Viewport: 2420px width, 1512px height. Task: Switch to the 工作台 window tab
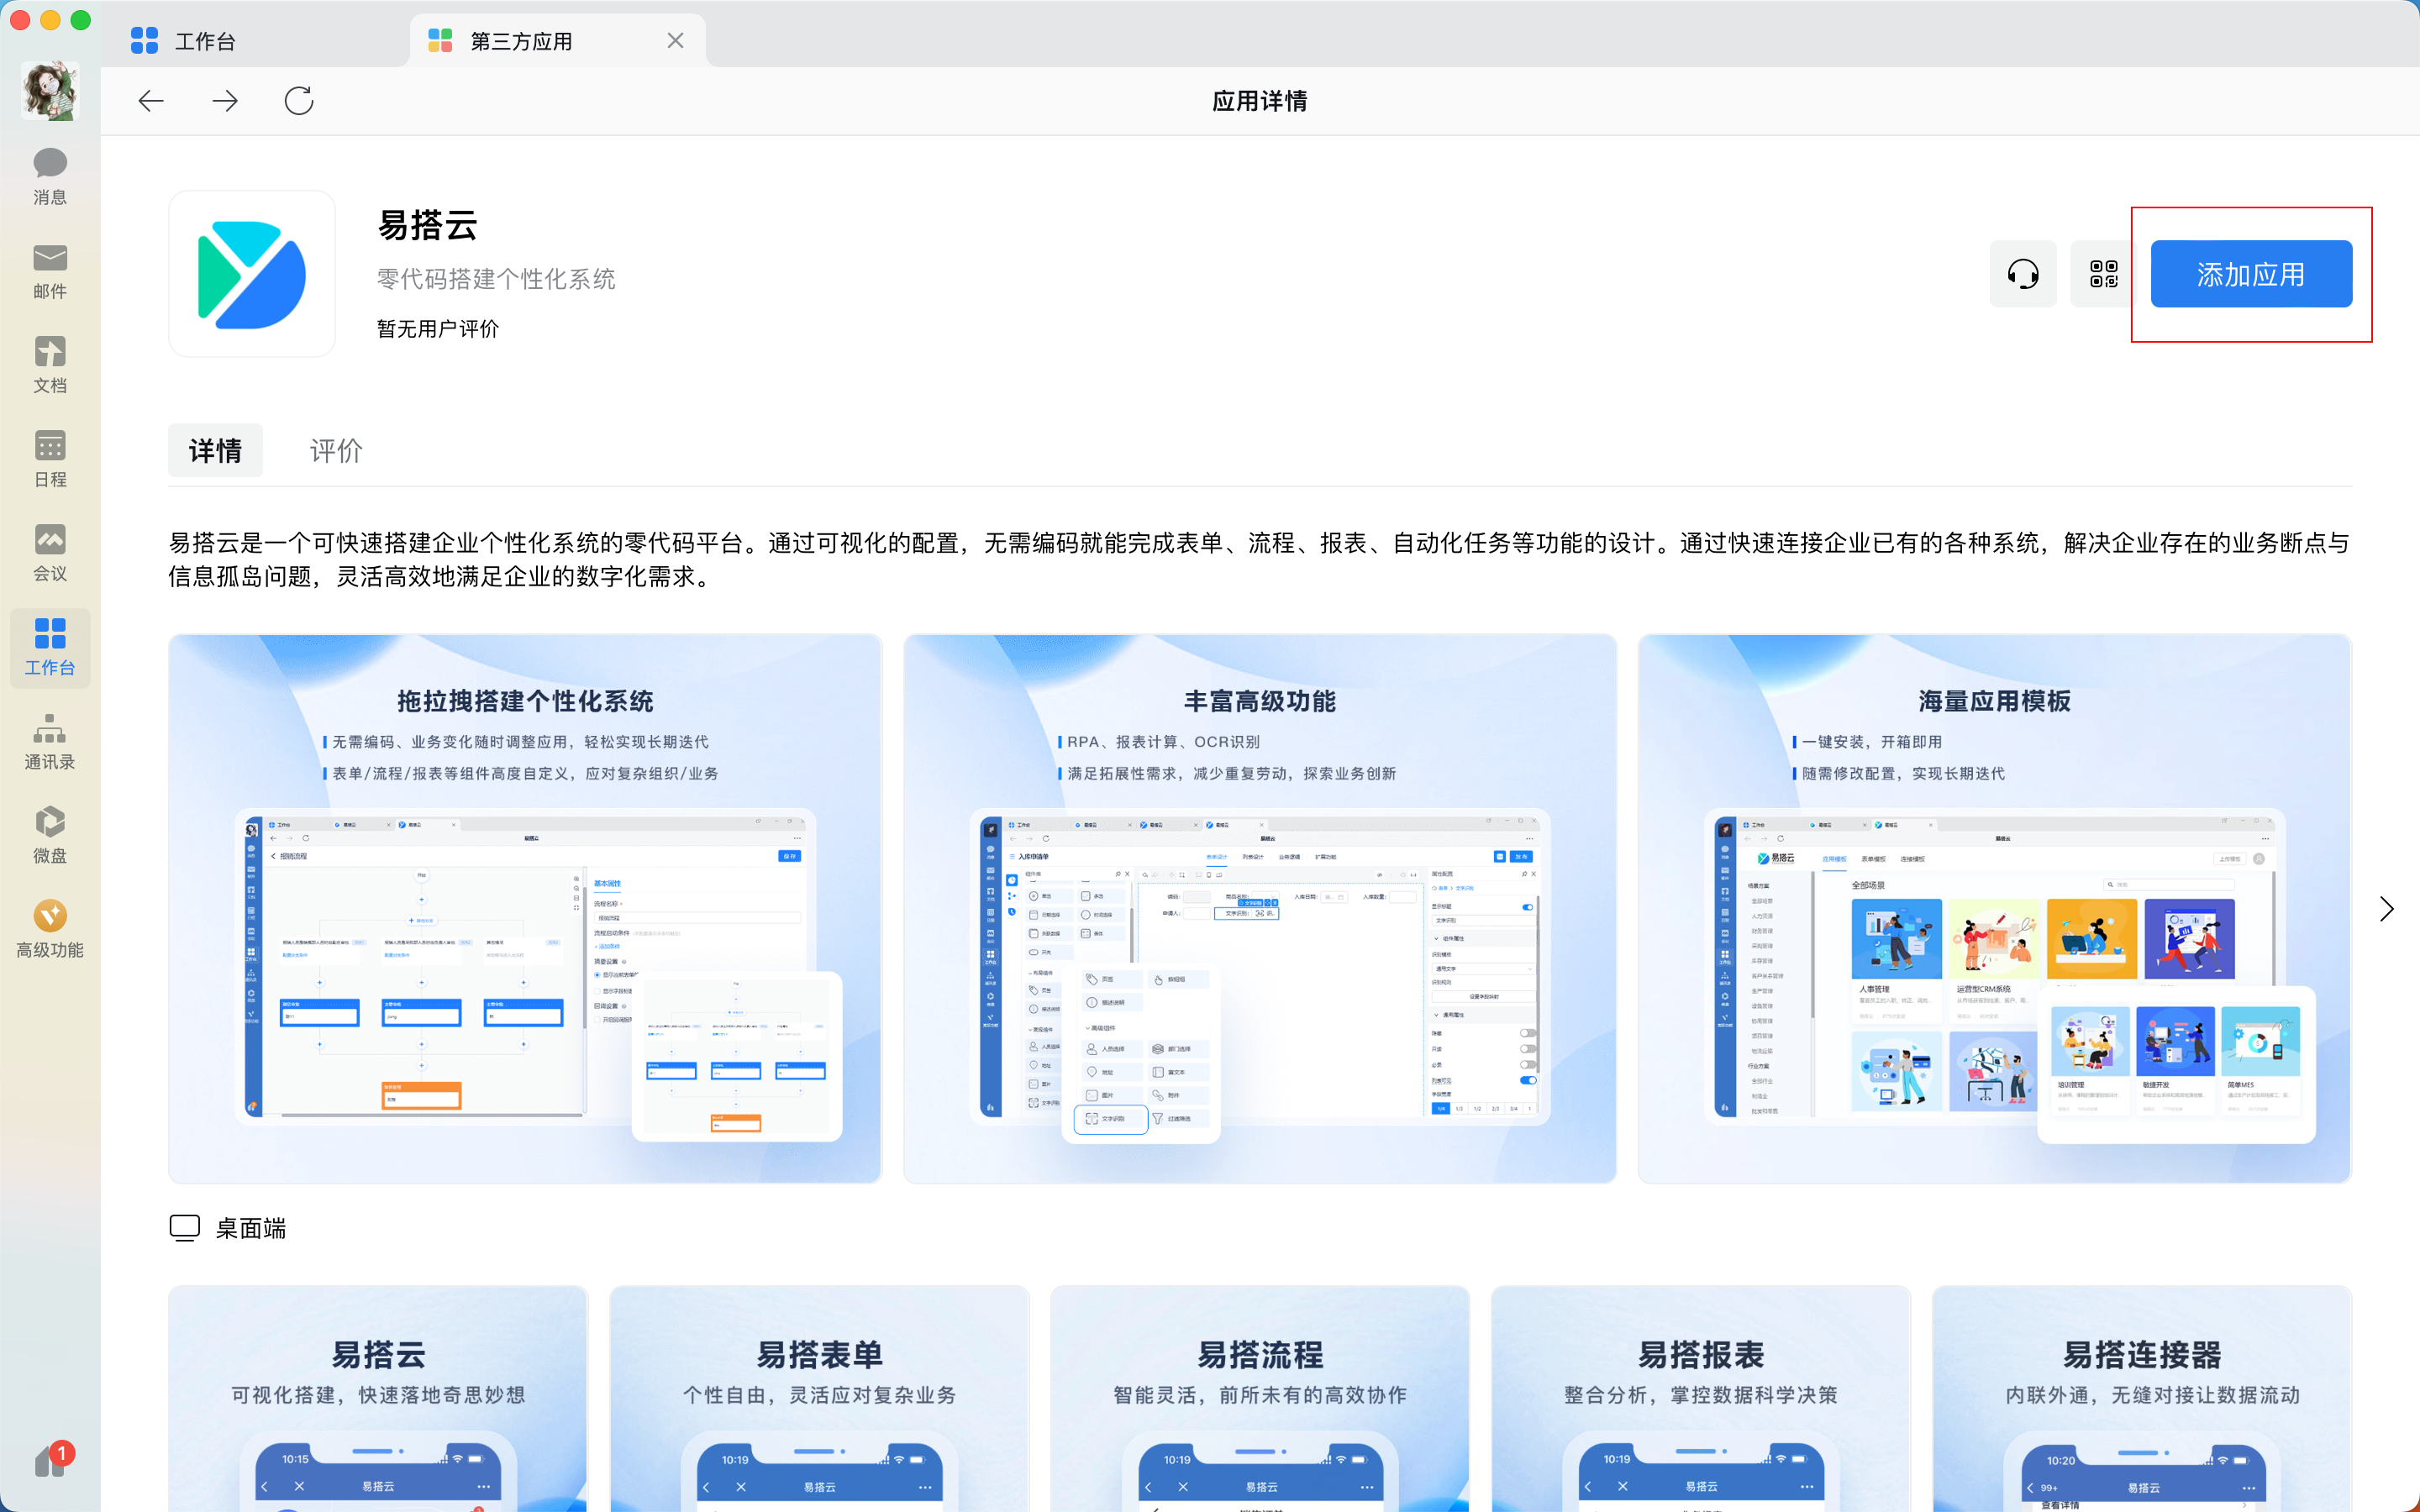tap(205, 41)
